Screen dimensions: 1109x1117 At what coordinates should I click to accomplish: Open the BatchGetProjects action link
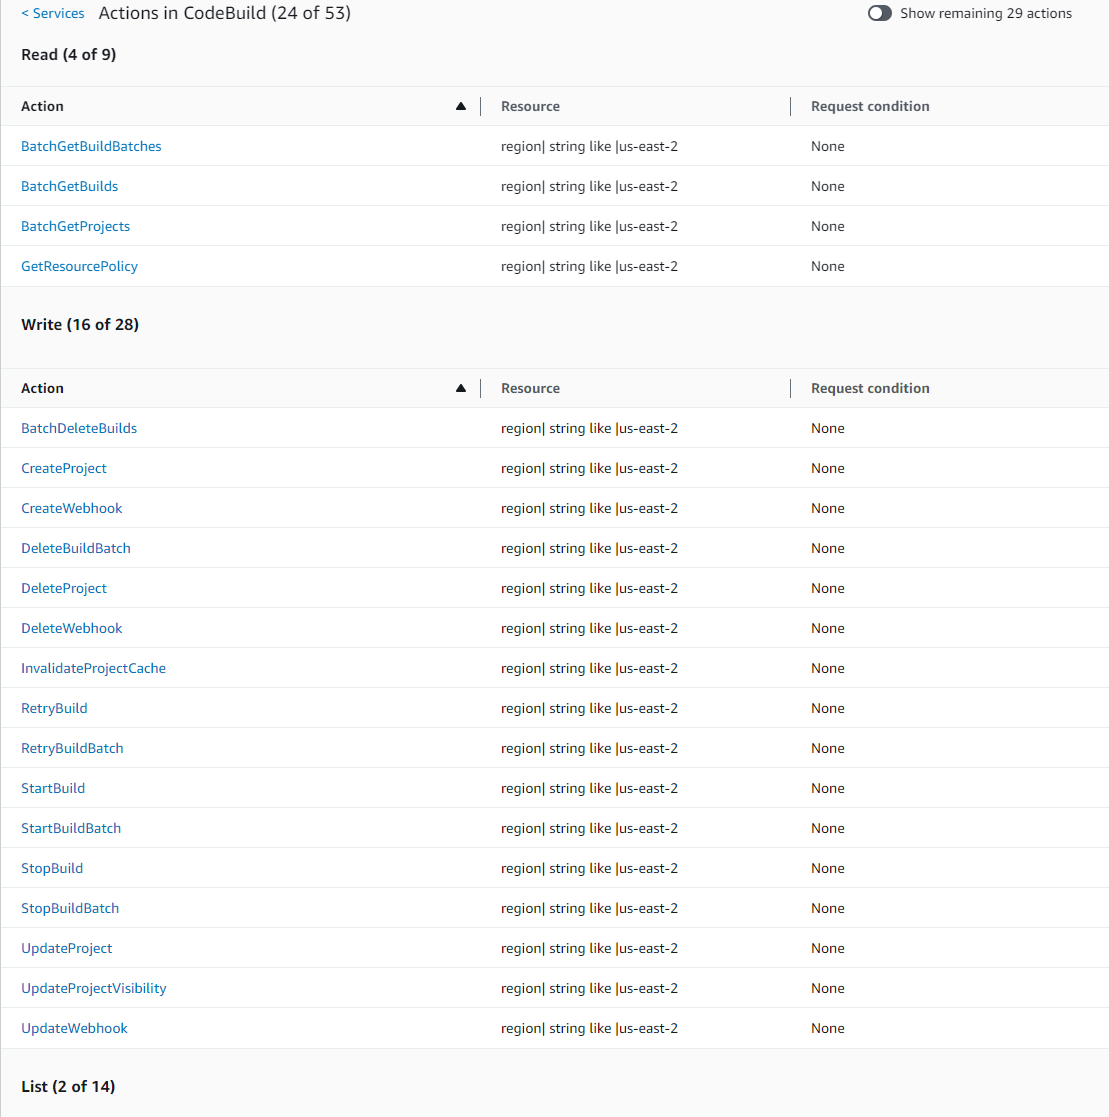(75, 226)
